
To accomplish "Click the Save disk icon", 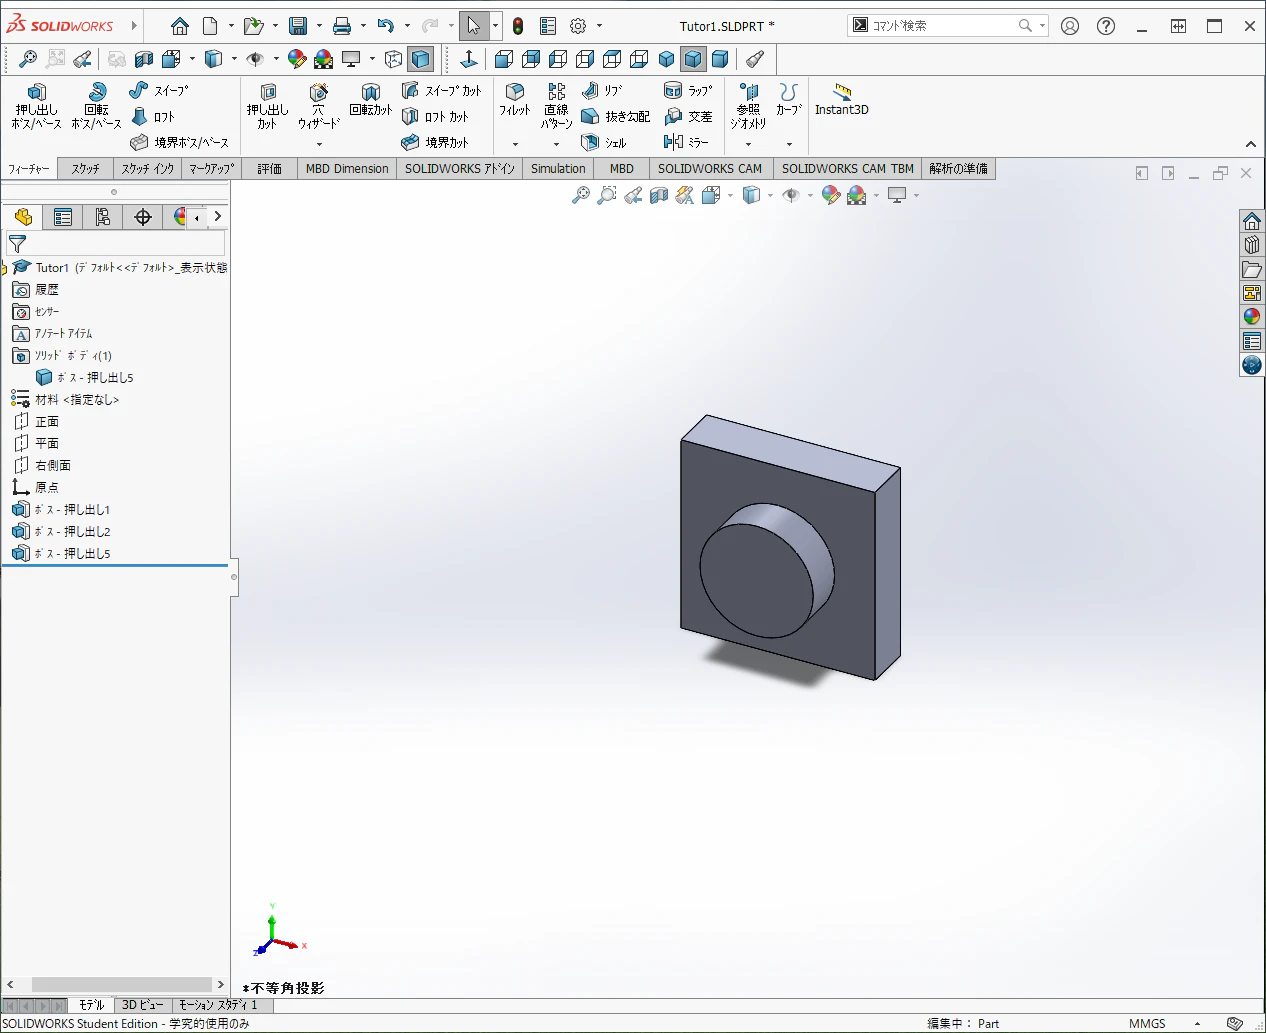I will 298,26.
